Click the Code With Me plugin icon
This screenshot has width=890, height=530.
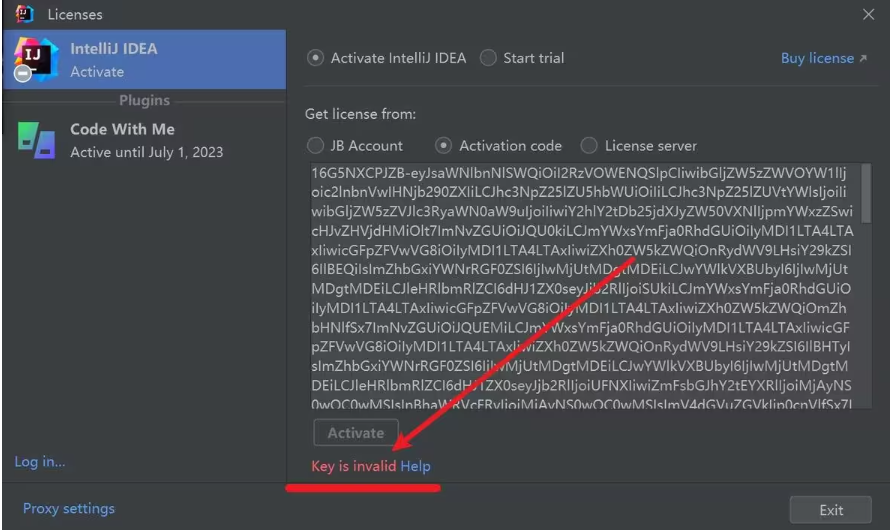(36, 140)
